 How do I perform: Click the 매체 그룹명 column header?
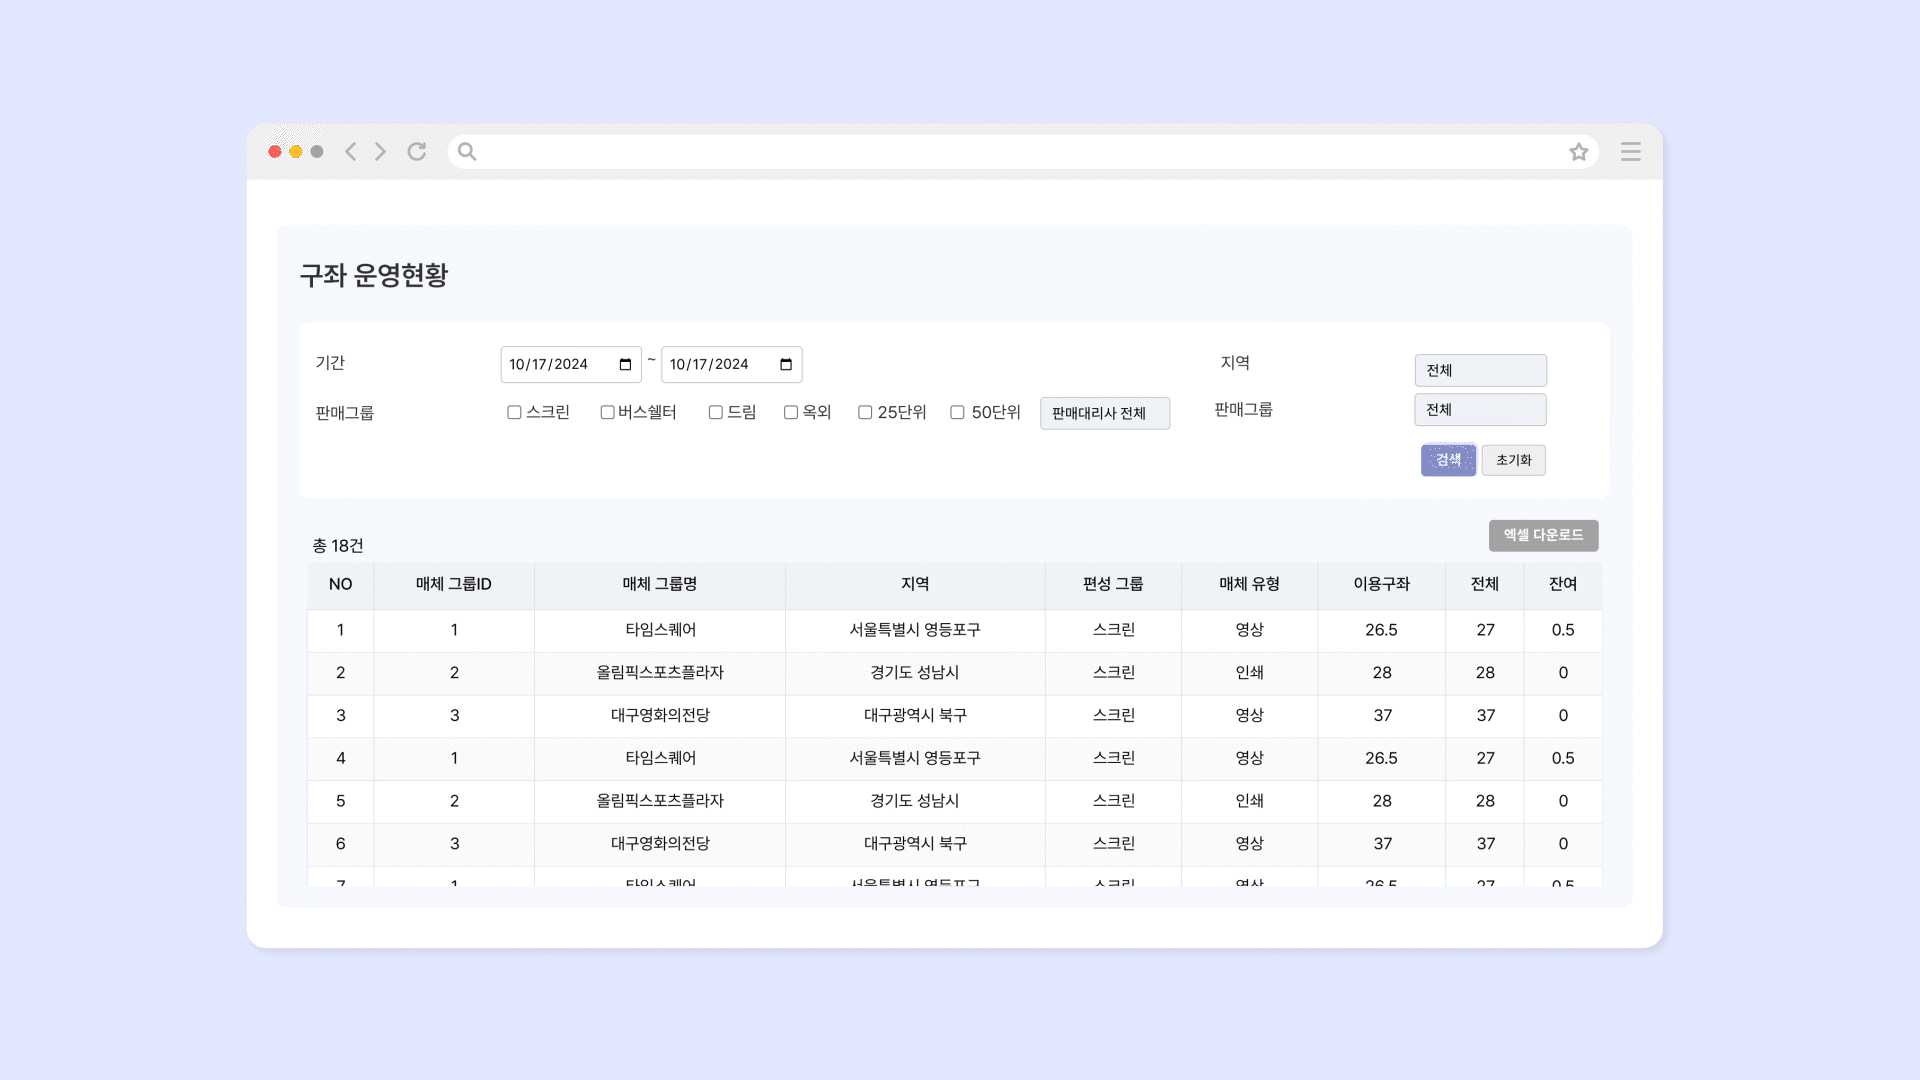click(x=659, y=584)
